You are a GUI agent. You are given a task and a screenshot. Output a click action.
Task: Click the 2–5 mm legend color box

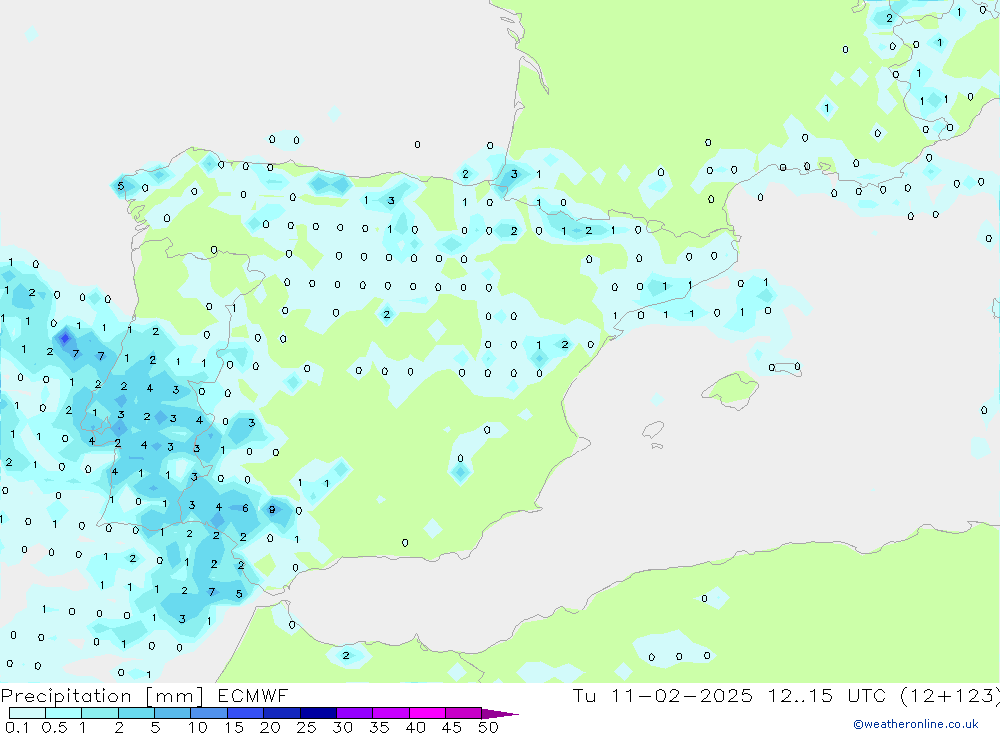pos(136,713)
